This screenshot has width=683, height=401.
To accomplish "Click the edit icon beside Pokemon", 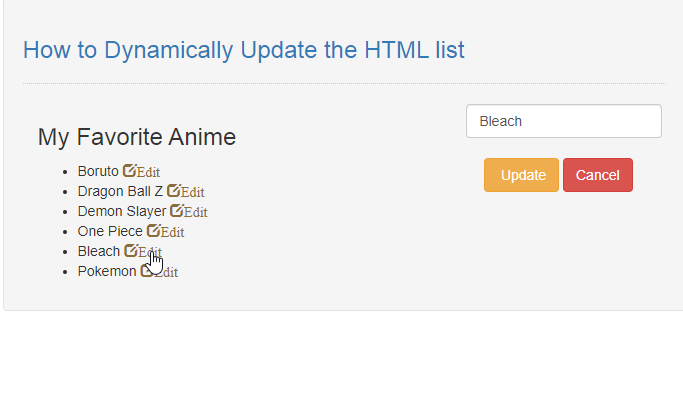I will point(147,270).
